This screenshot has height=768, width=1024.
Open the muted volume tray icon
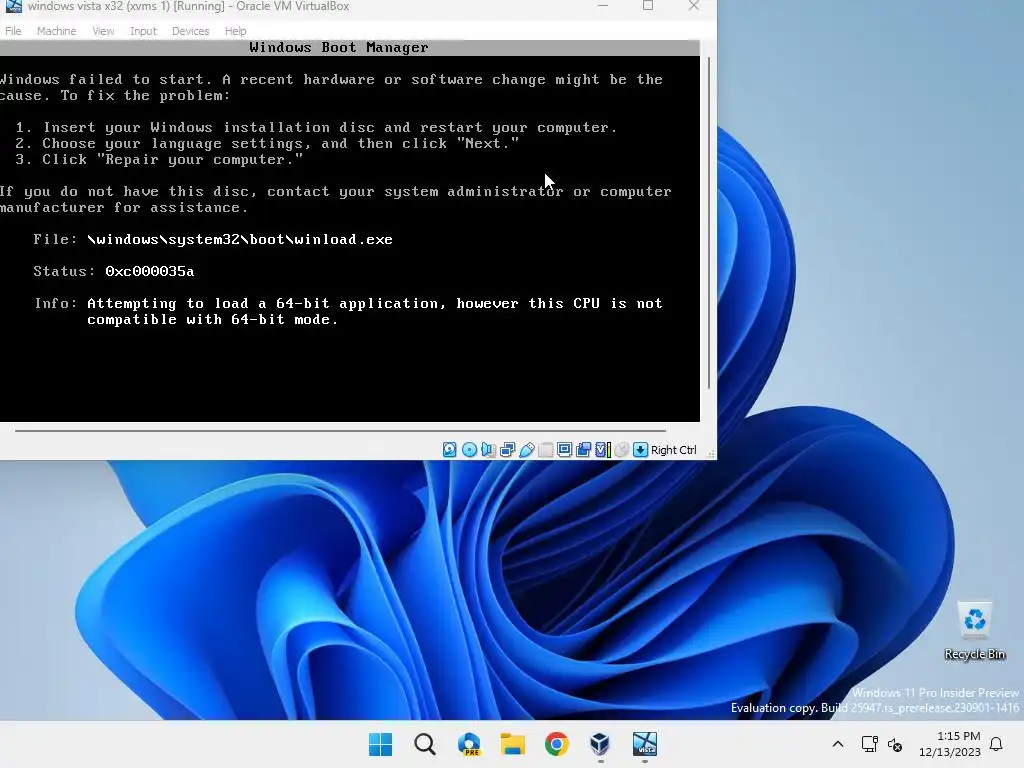coord(895,744)
